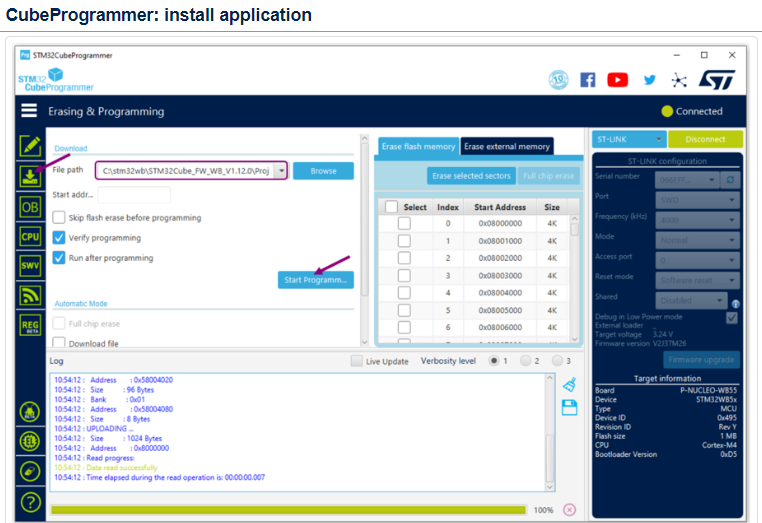Open the link/about icon in sidebar
The height and width of the screenshot is (523, 762).
[x=30, y=471]
